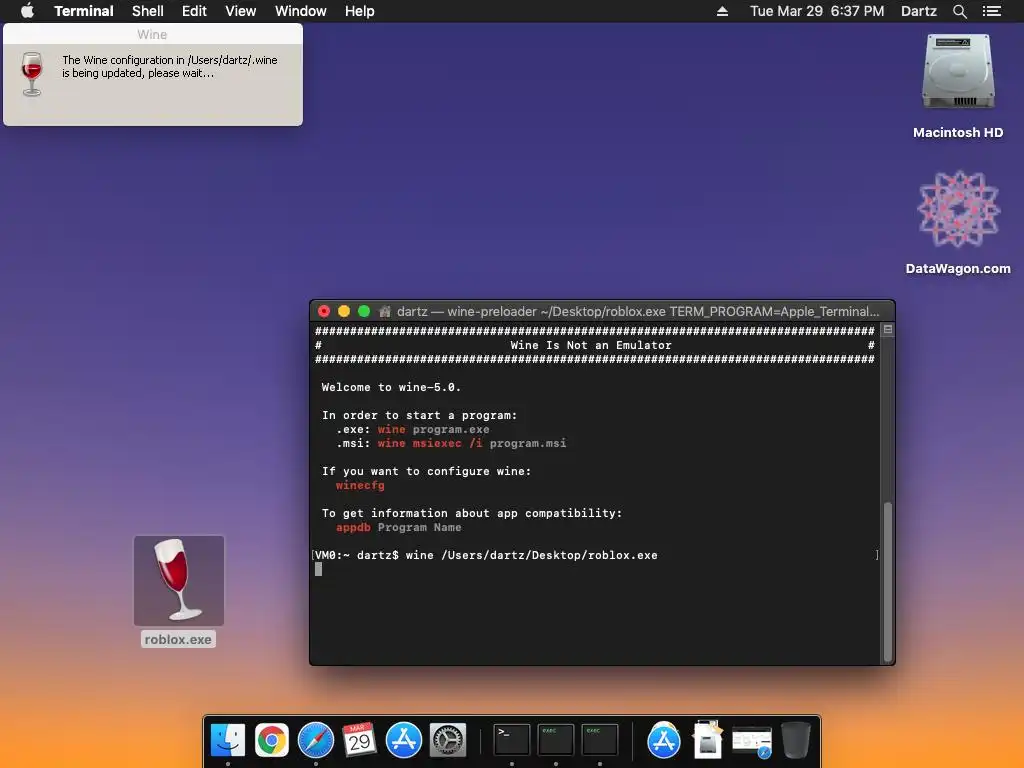Open Terminal prompt icon in Dock

point(511,740)
